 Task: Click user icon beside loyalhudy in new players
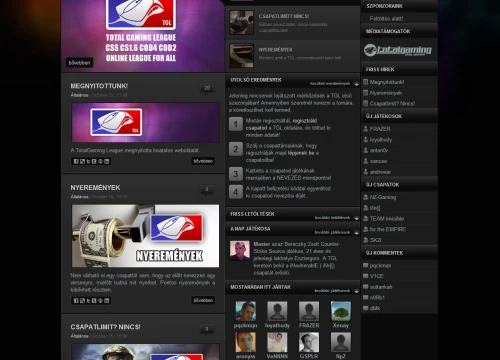[x=366, y=139]
